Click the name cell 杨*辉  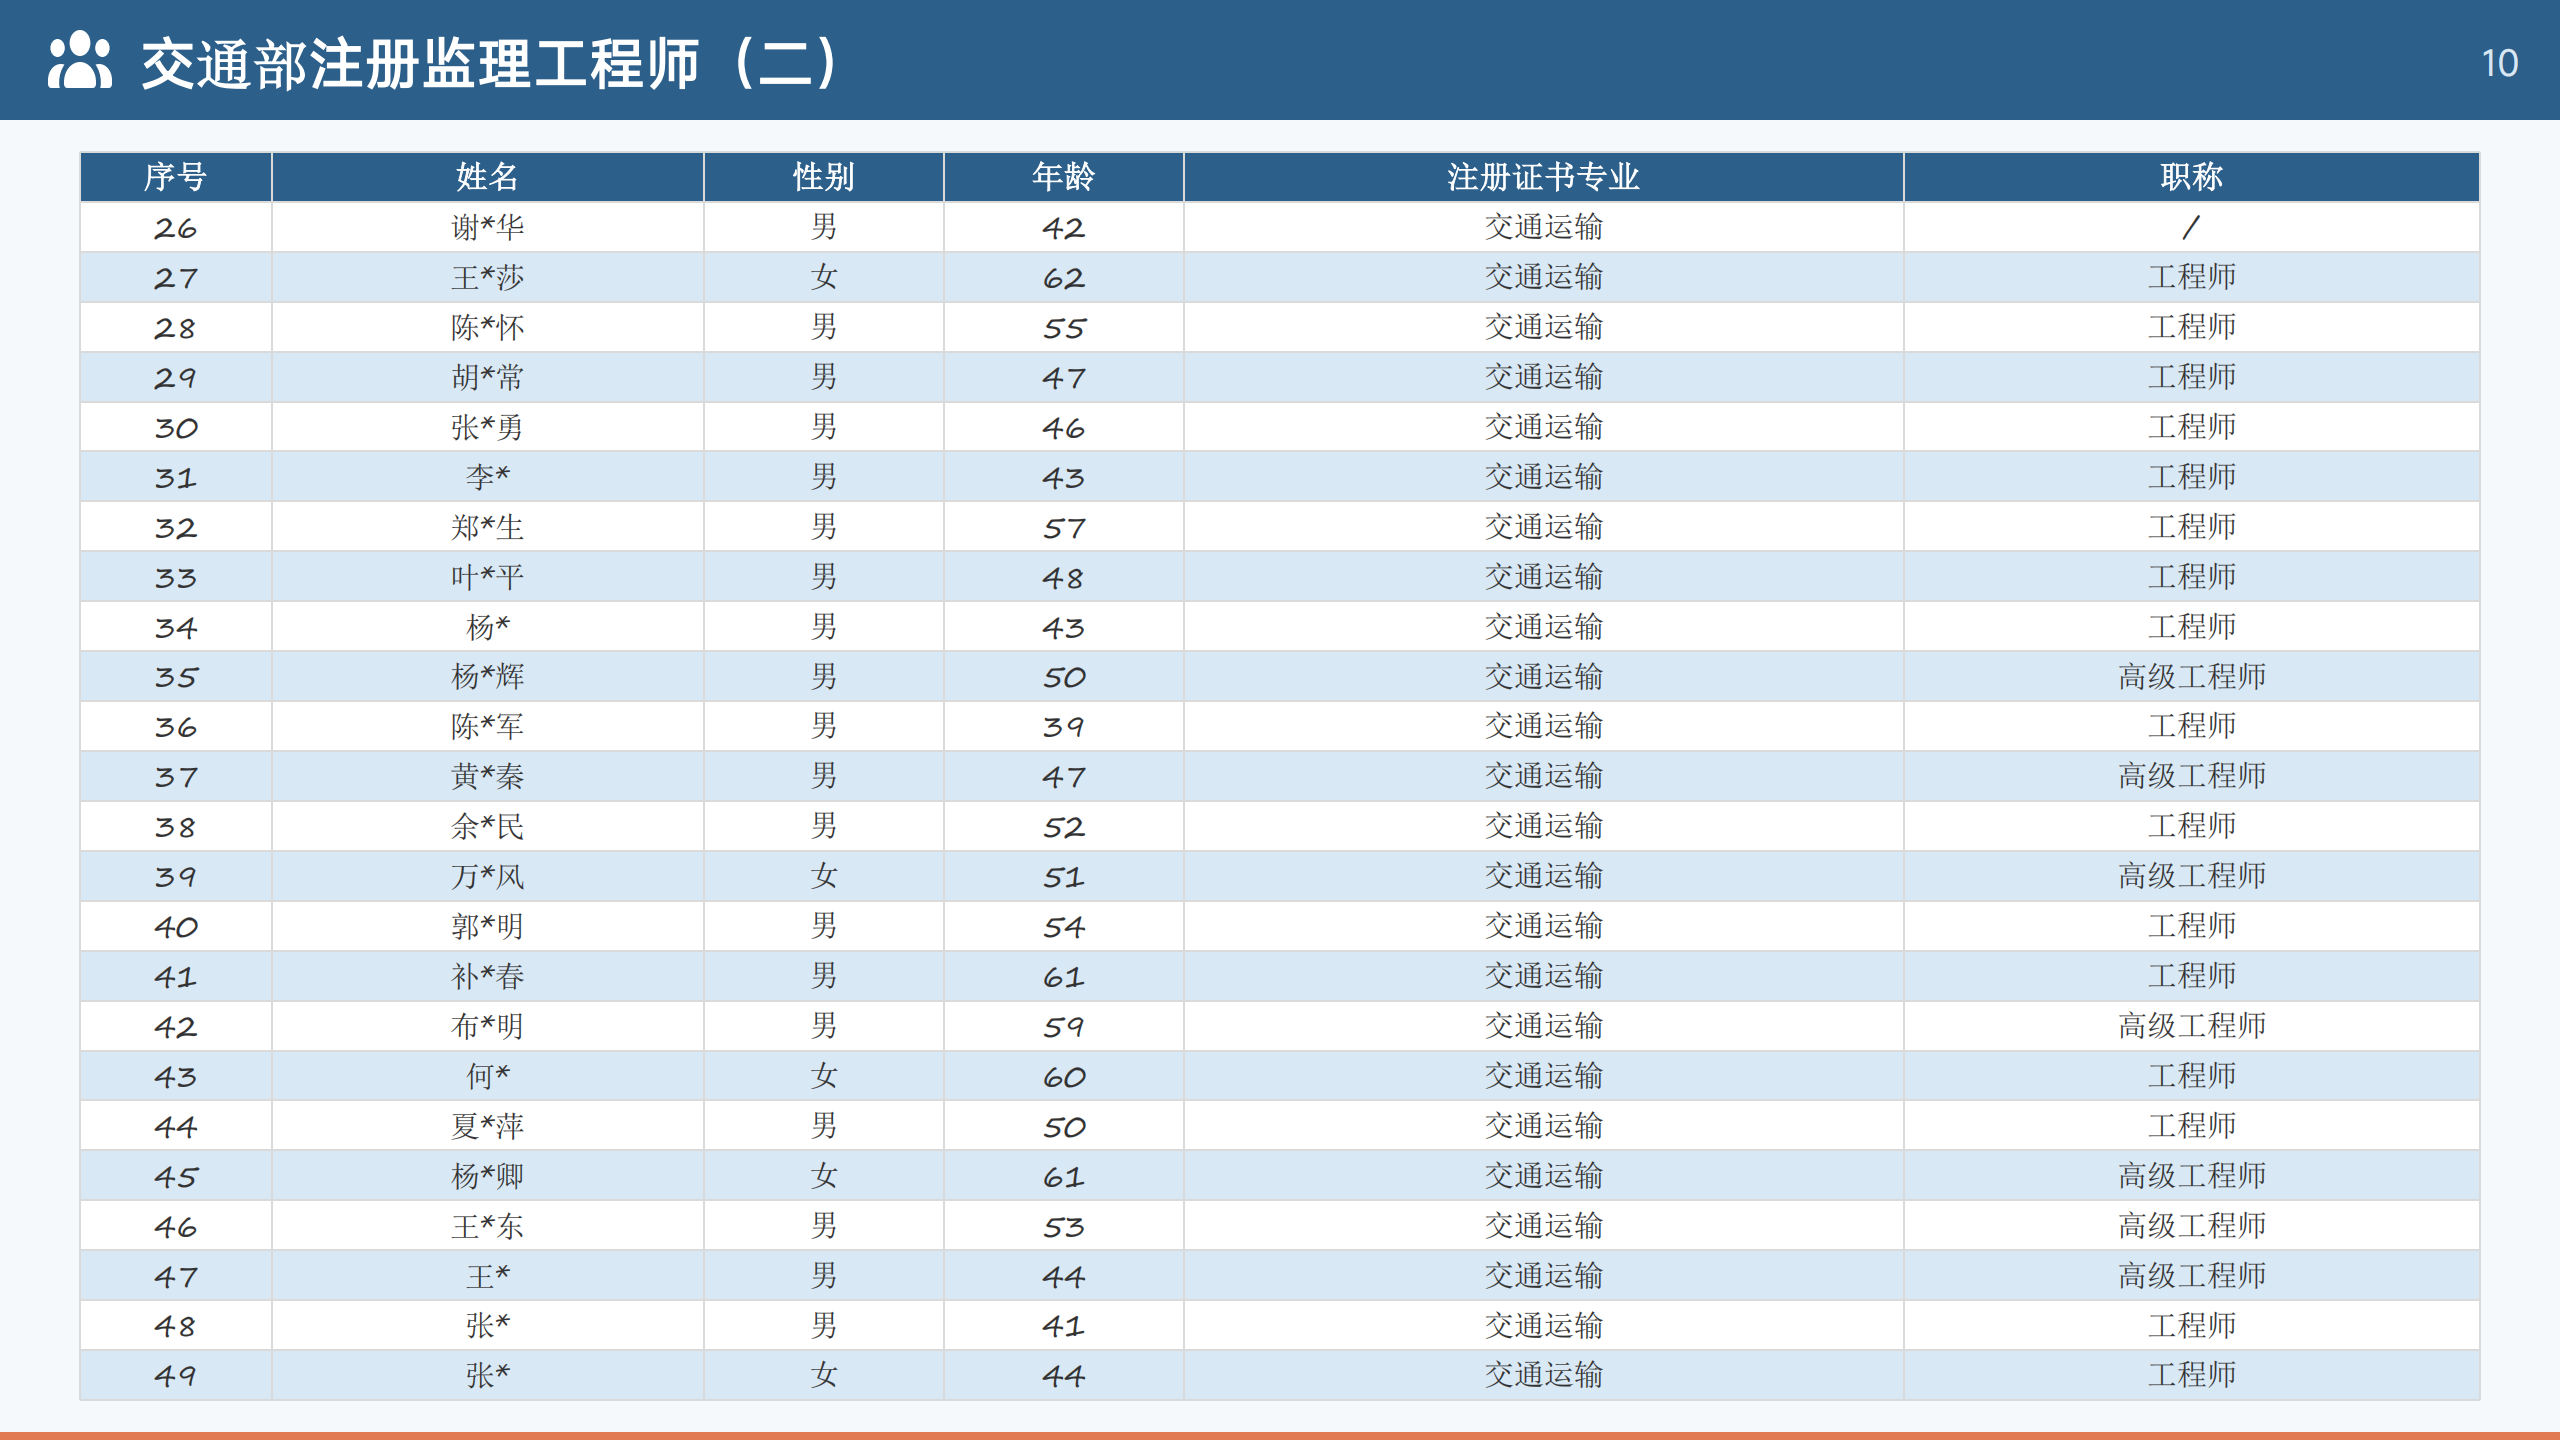click(488, 677)
